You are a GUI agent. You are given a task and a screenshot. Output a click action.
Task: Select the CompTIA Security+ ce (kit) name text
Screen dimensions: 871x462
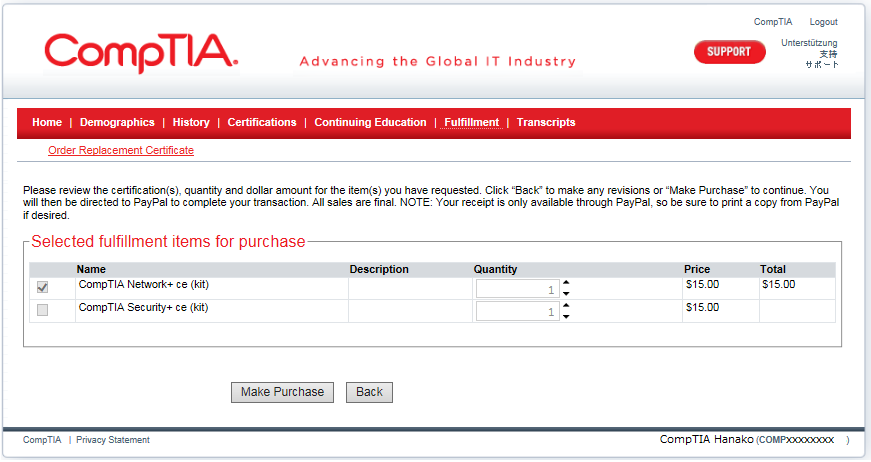tap(143, 307)
